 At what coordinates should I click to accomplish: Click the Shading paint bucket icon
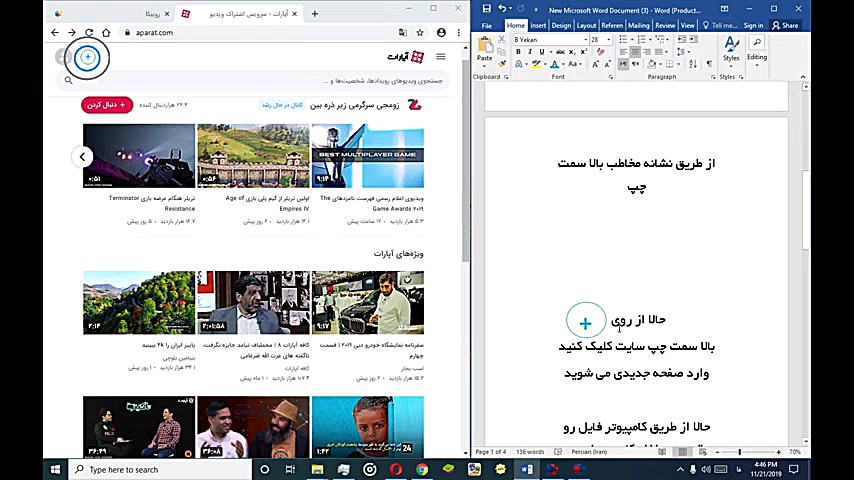coord(651,64)
